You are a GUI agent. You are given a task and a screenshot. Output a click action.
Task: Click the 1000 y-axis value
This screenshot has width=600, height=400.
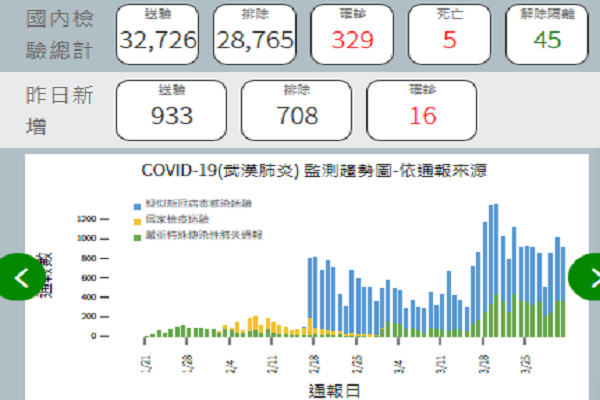coord(86,238)
